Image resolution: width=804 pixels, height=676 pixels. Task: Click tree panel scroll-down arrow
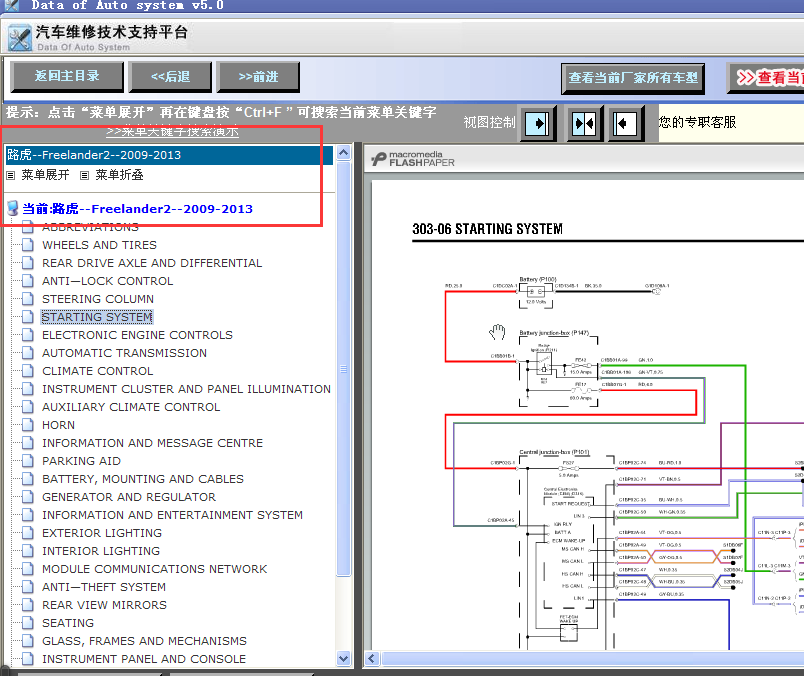pyautogui.click(x=344, y=658)
